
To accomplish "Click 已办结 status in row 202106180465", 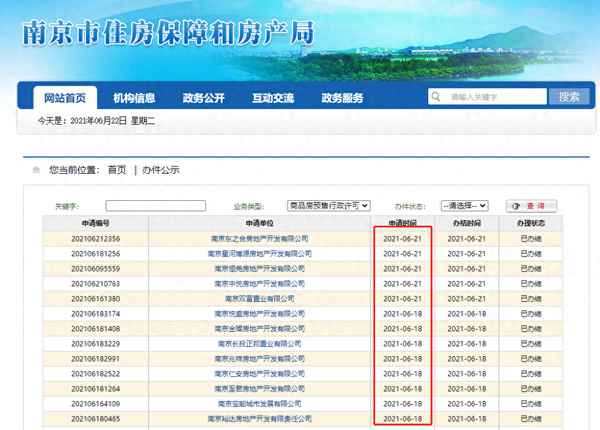I will click(x=531, y=419).
